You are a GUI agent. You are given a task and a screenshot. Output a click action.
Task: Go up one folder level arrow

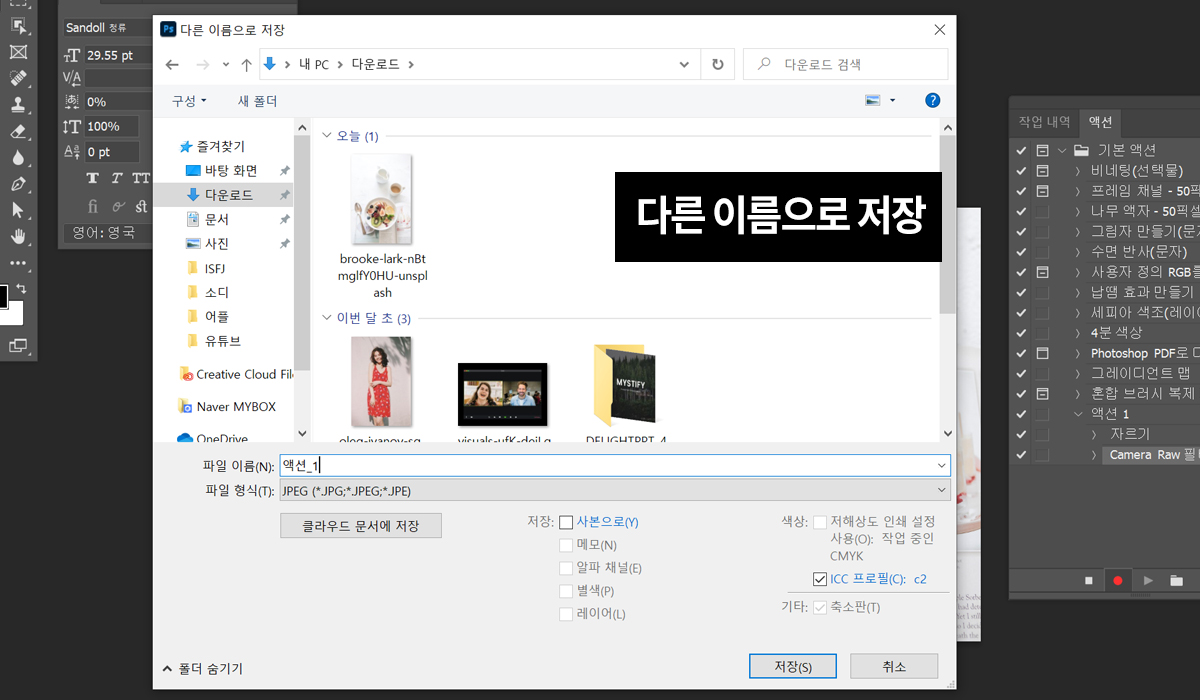247,64
